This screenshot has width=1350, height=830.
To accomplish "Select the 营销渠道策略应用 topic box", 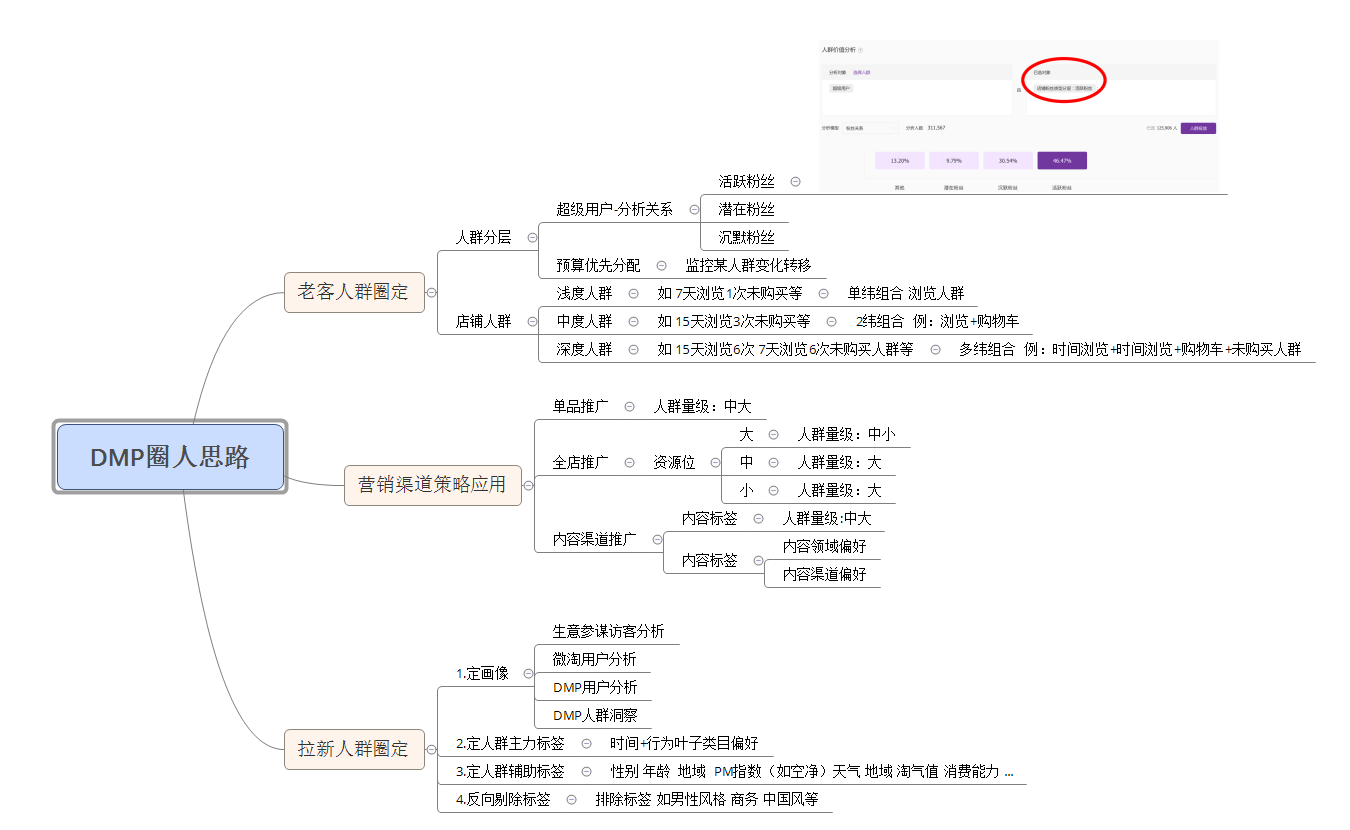I will (432, 485).
